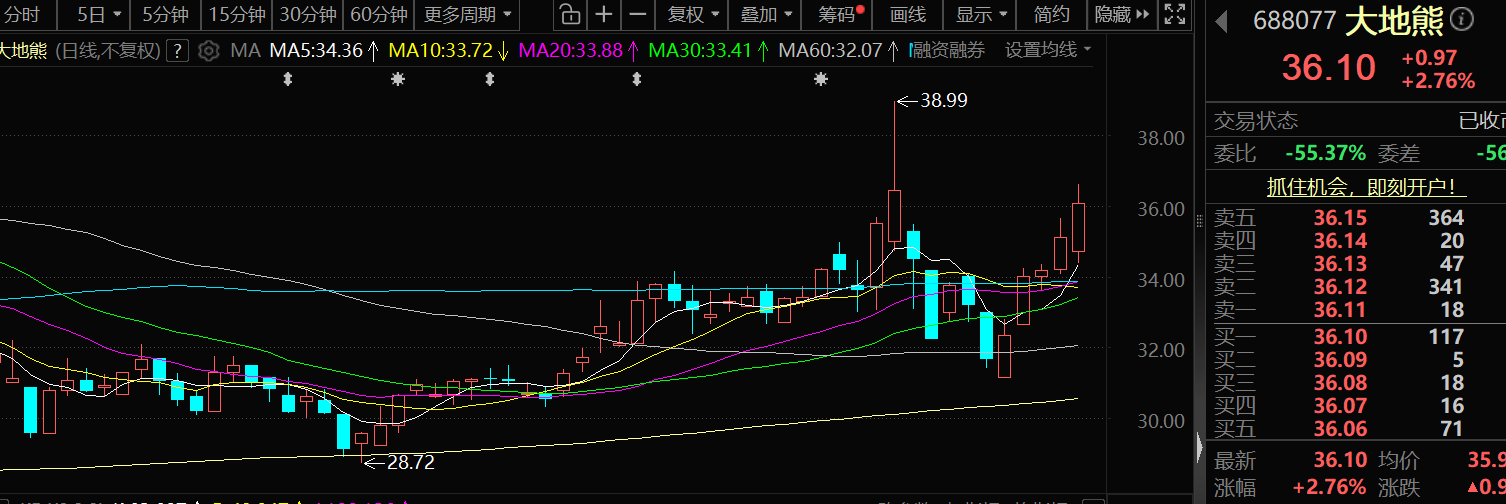This screenshot has height=504, width=1506.
Task: Click the 筹码 chip distribution button
Action: 837,14
